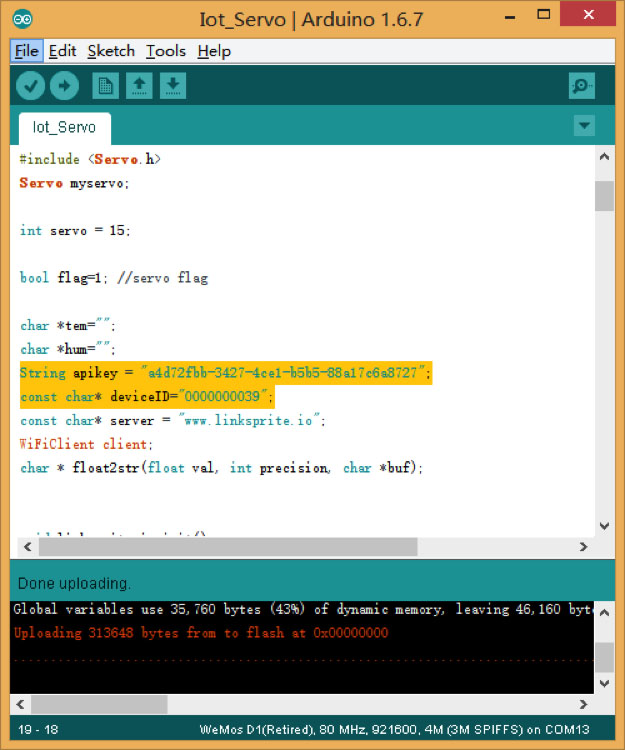Open the File menu
Image resolution: width=625 pixels, height=750 pixels.
coord(27,51)
